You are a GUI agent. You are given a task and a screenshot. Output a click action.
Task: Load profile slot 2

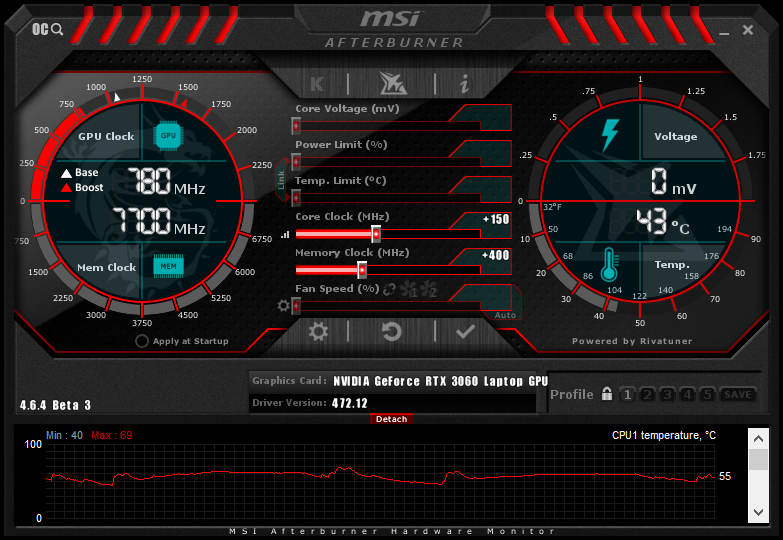647,395
